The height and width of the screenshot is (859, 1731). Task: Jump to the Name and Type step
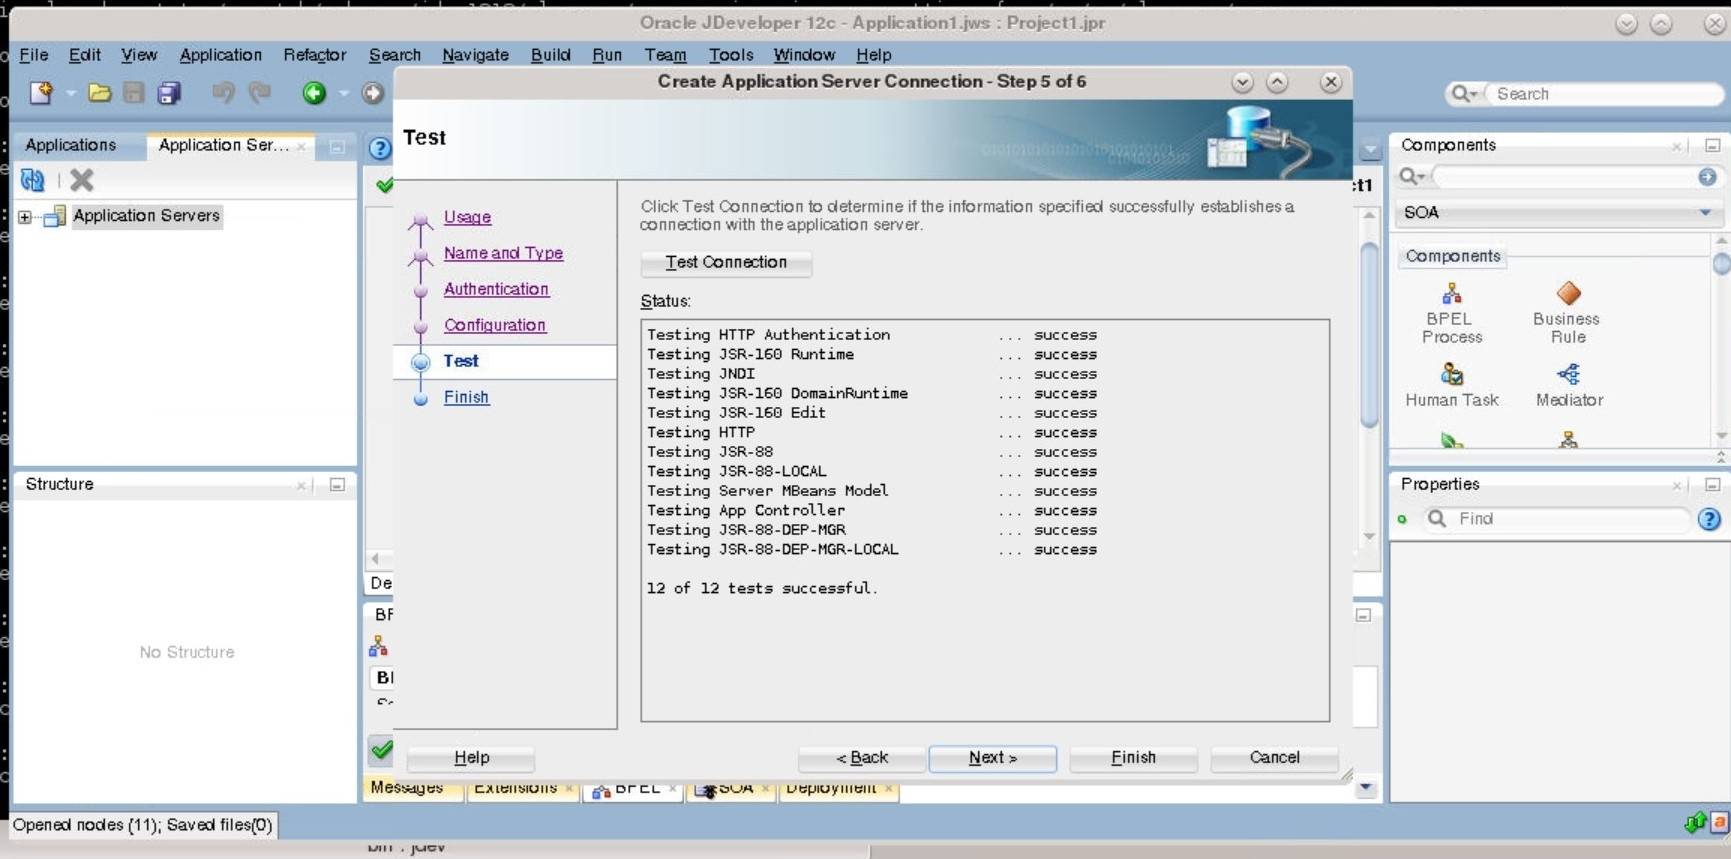[x=503, y=253]
